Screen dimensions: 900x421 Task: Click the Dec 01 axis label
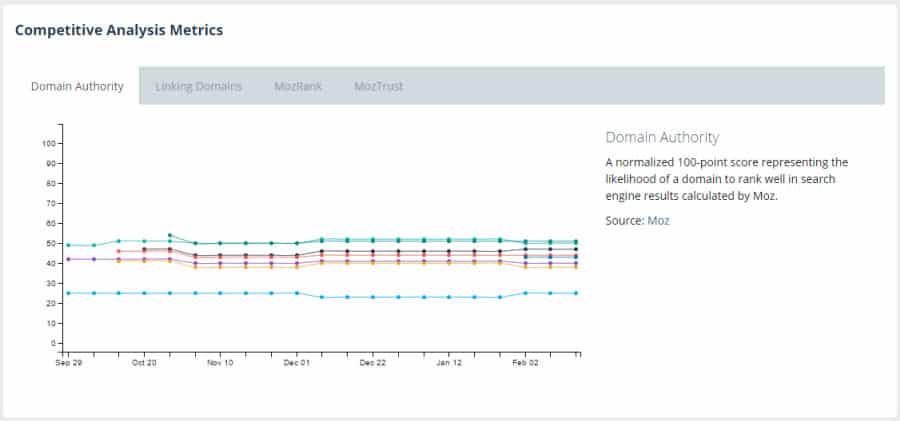pyautogui.click(x=297, y=363)
